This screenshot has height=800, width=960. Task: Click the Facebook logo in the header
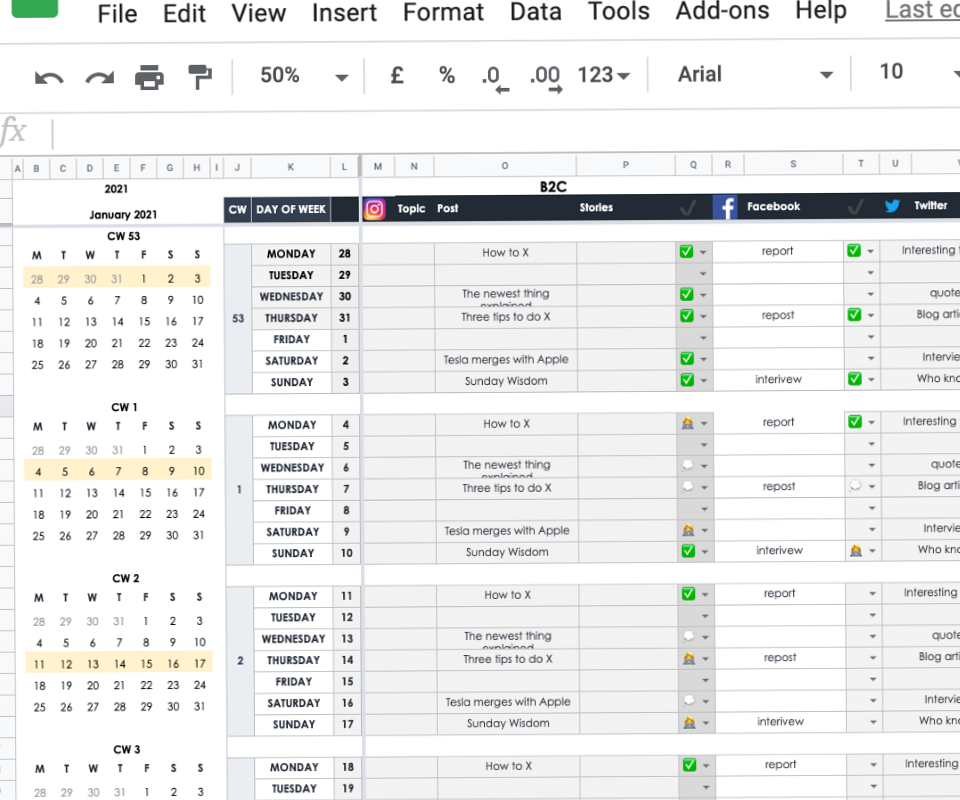click(724, 206)
